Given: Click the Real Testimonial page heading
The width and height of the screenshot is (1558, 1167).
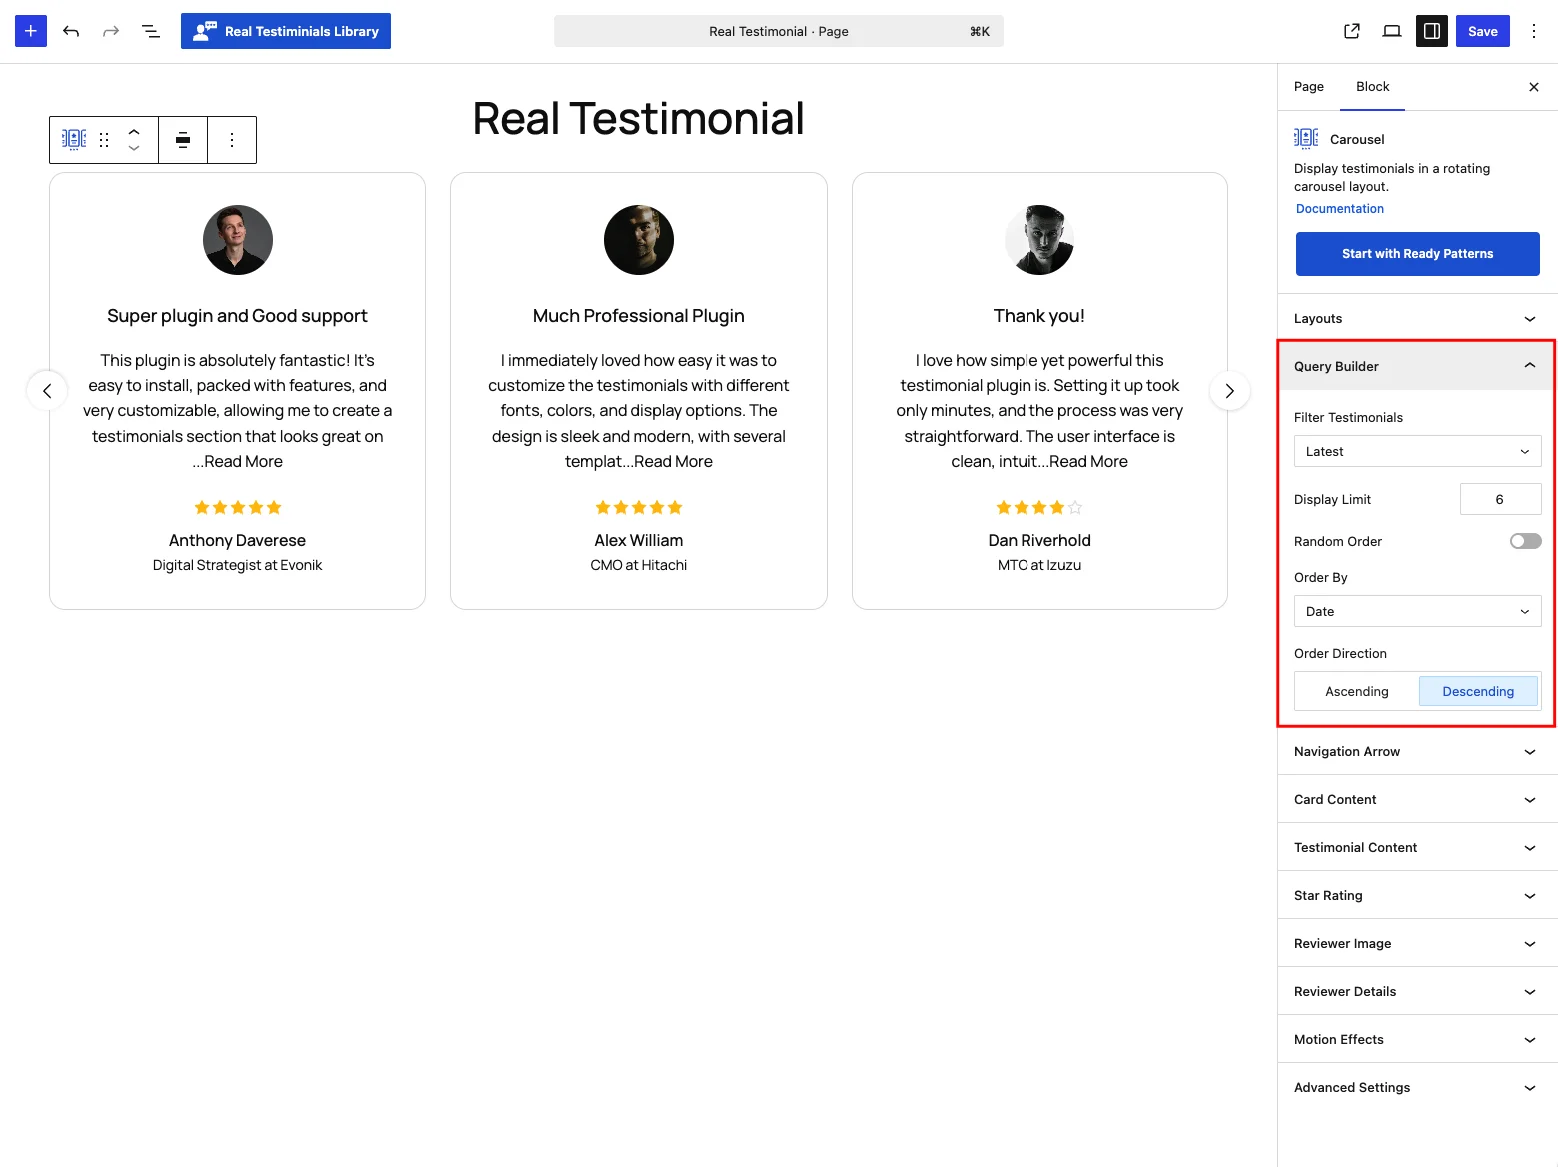Looking at the screenshot, I should [x=638, y=119].
